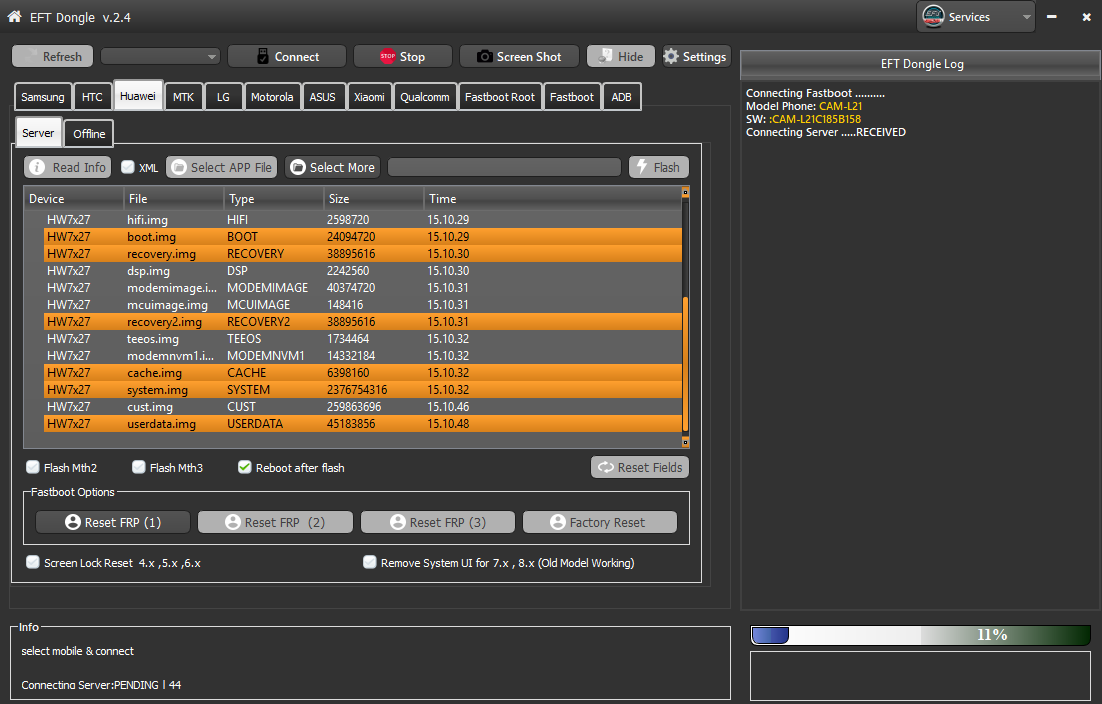Viewport: 1102px width, 704px height.
Task: Open the LG tab
Action: click(223, 97)
